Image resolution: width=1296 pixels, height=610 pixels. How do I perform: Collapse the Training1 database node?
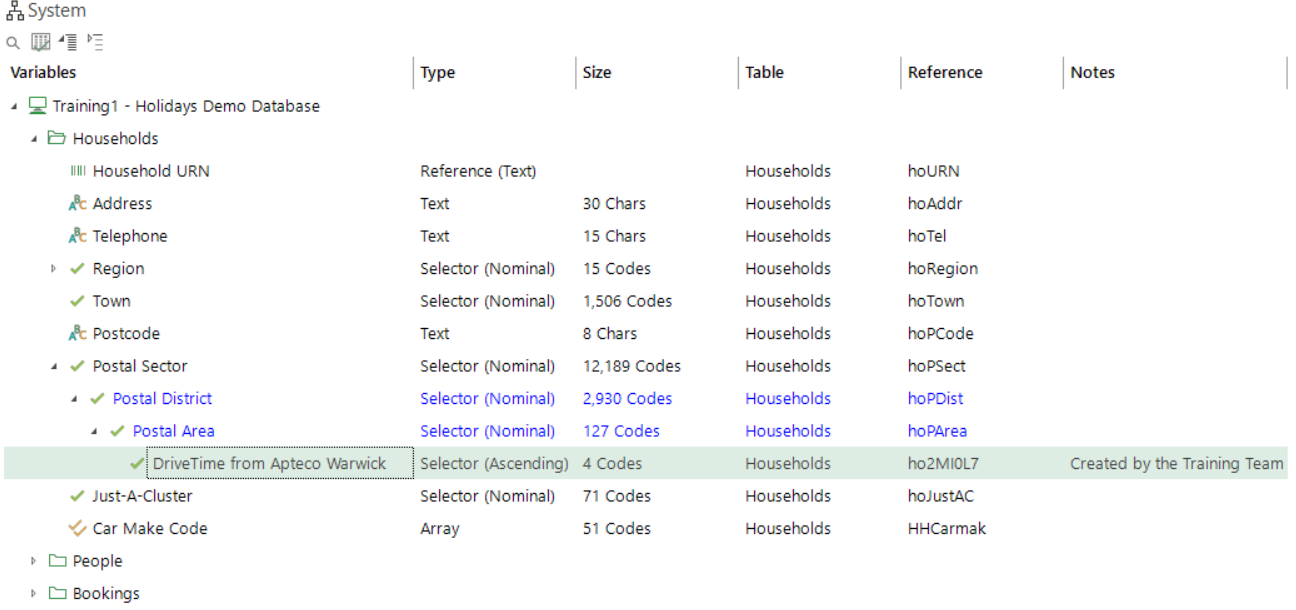(14, 106)
